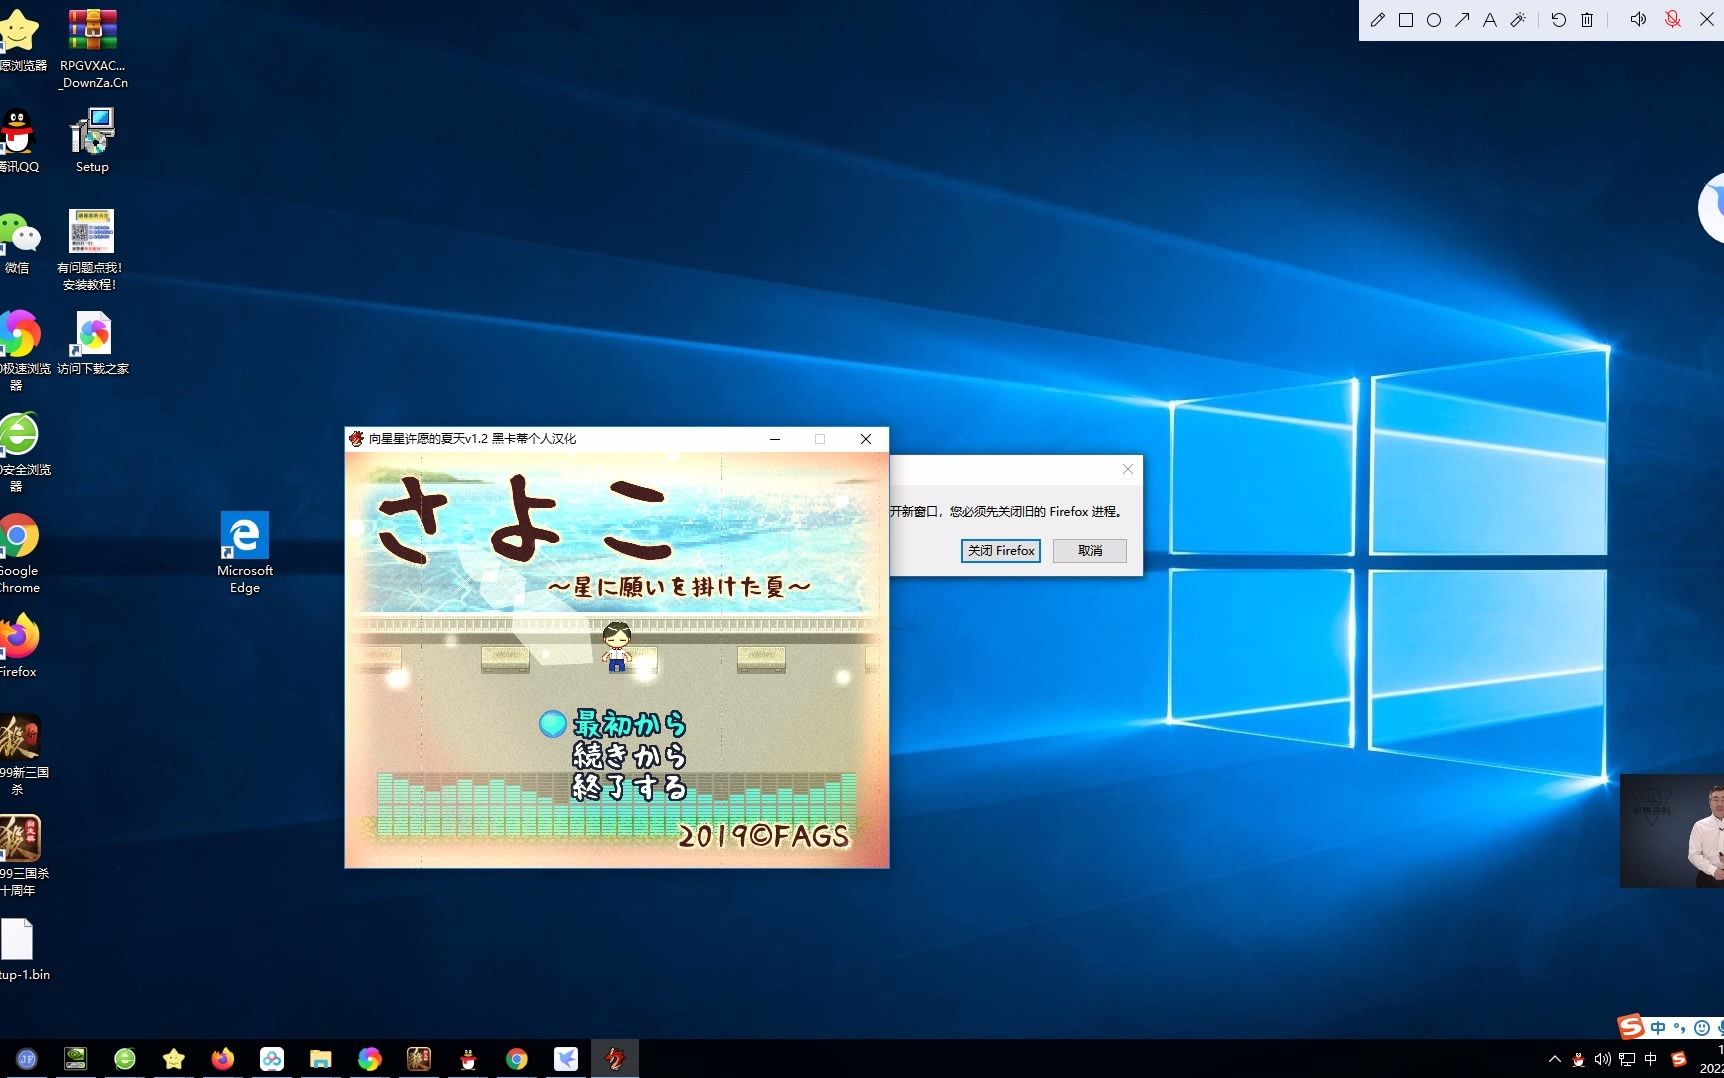Toggle the 中 Chinese mode on Sogou IME bar
The height and width of the screenshot is (1078, 1724).
tap(1658, 1027)
